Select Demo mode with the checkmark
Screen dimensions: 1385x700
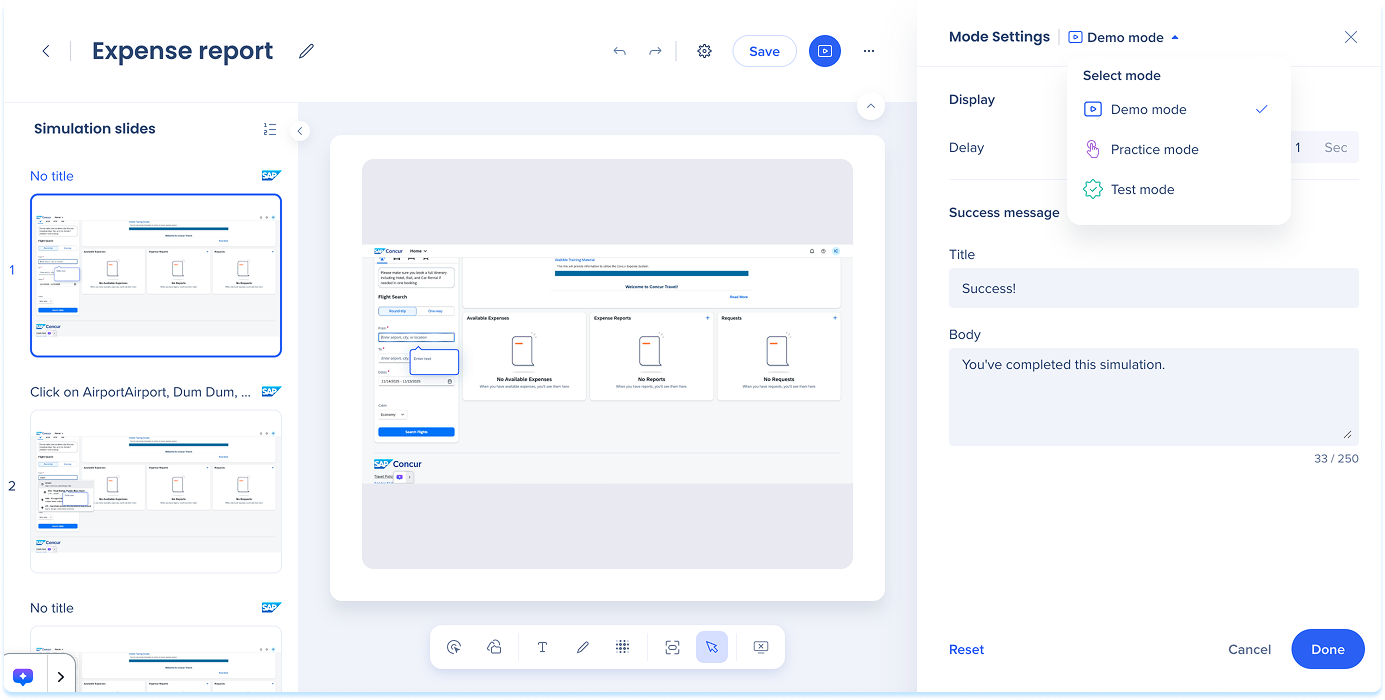[1148, 109]
